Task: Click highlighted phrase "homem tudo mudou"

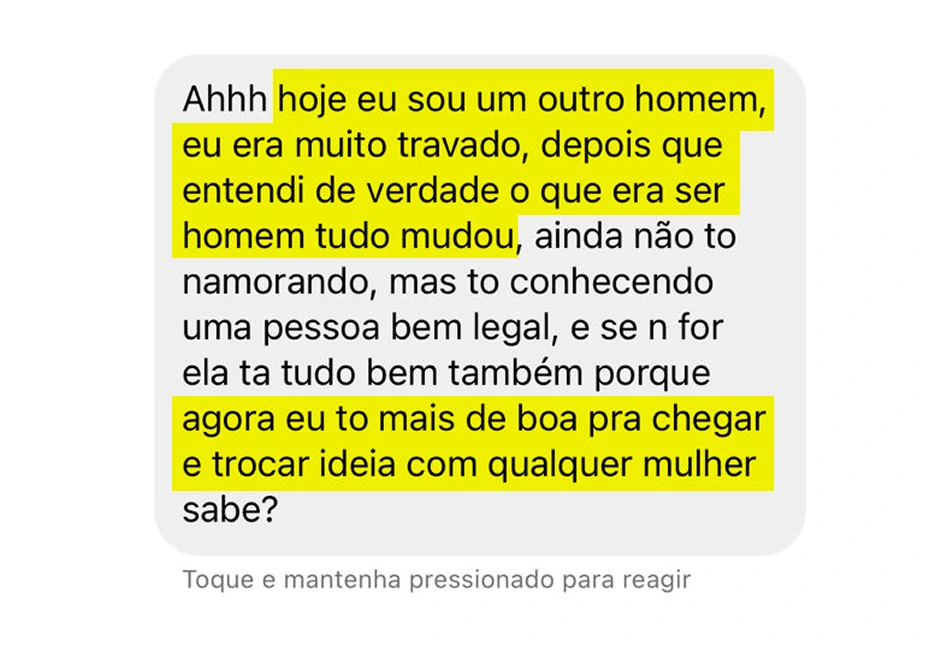Action: click(348, 237)
